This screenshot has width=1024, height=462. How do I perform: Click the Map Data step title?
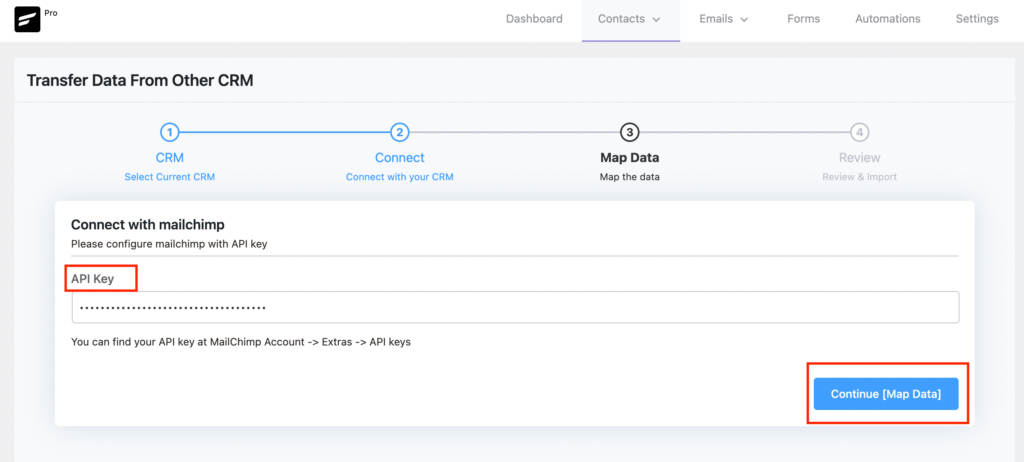(x=630, y=157)
